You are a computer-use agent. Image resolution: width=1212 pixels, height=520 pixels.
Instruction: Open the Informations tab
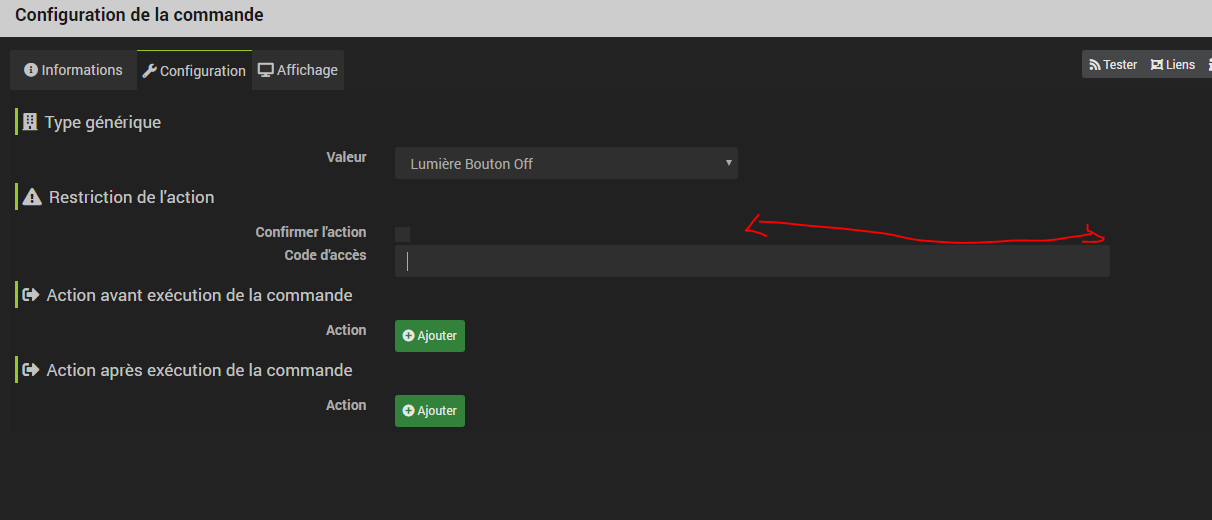(73, 70)
